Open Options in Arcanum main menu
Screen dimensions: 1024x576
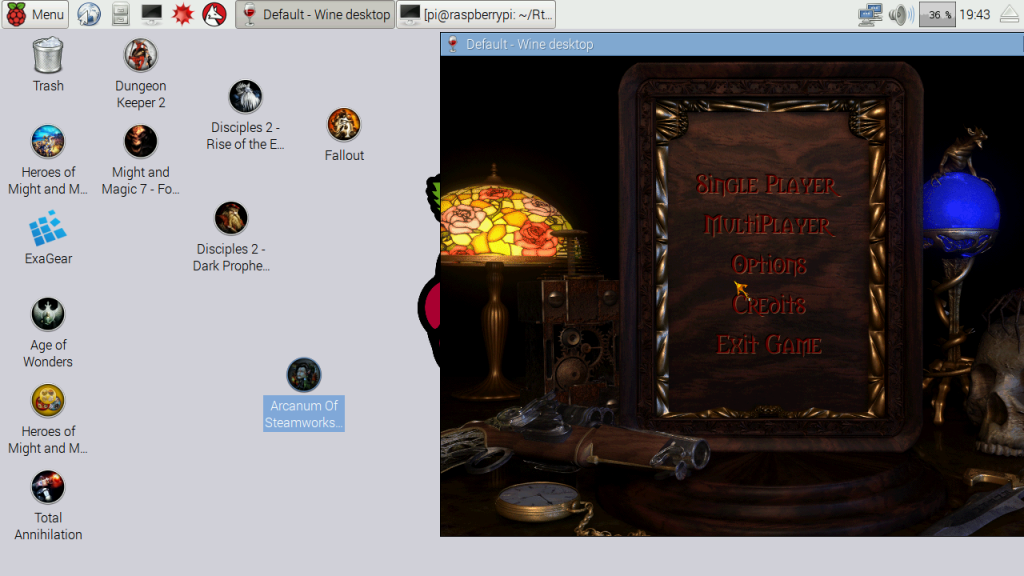(x=769, y=264)
